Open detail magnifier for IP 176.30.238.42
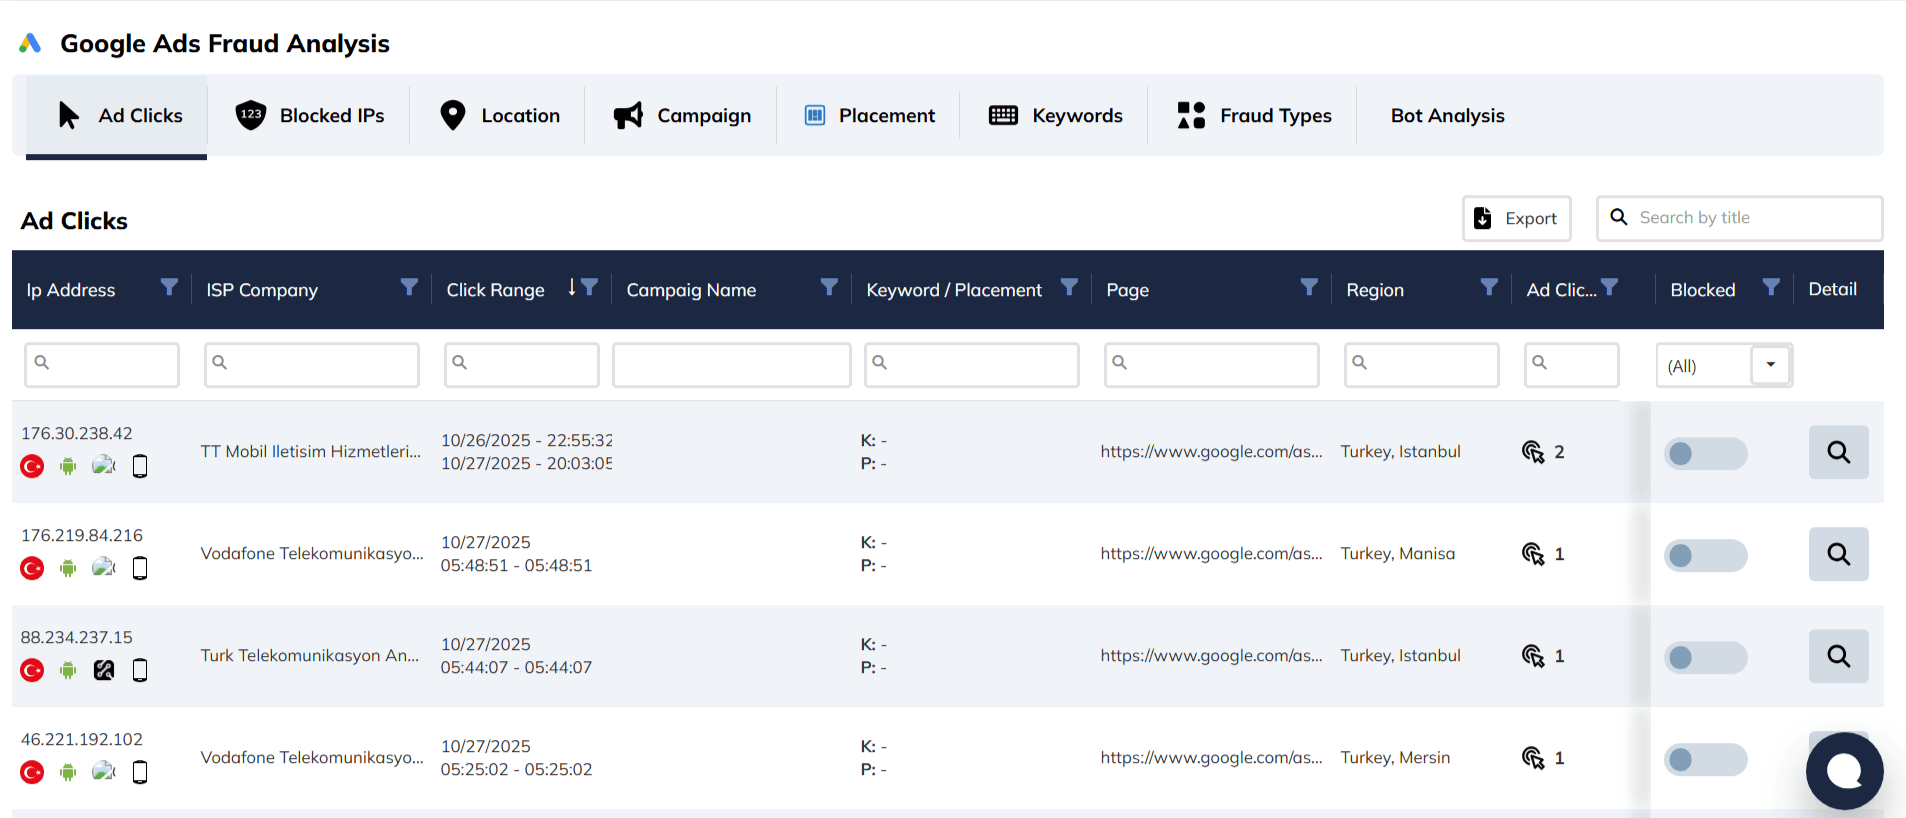The height and width of the screenshot is (818, 1906). click(x=1838, y=452)
